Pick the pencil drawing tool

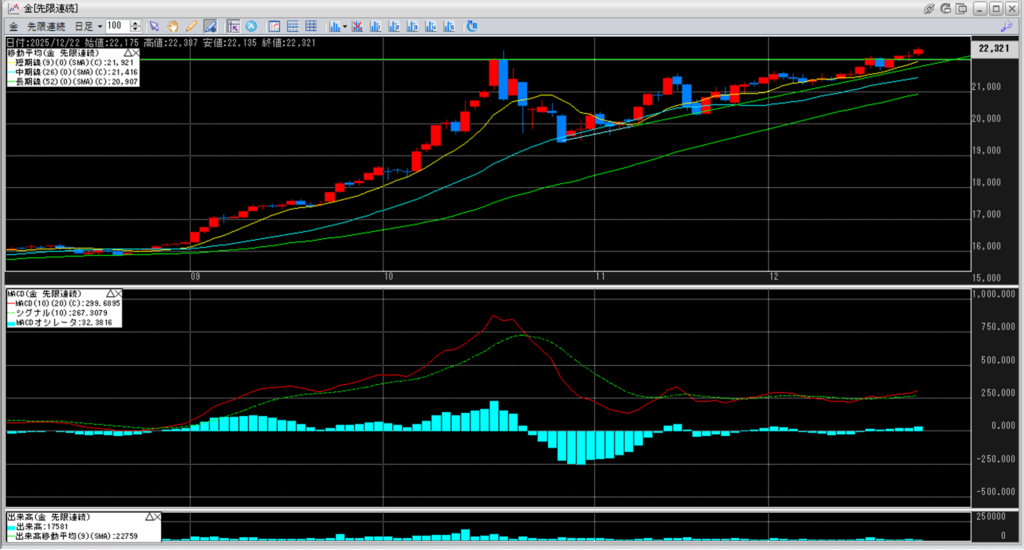190,25
